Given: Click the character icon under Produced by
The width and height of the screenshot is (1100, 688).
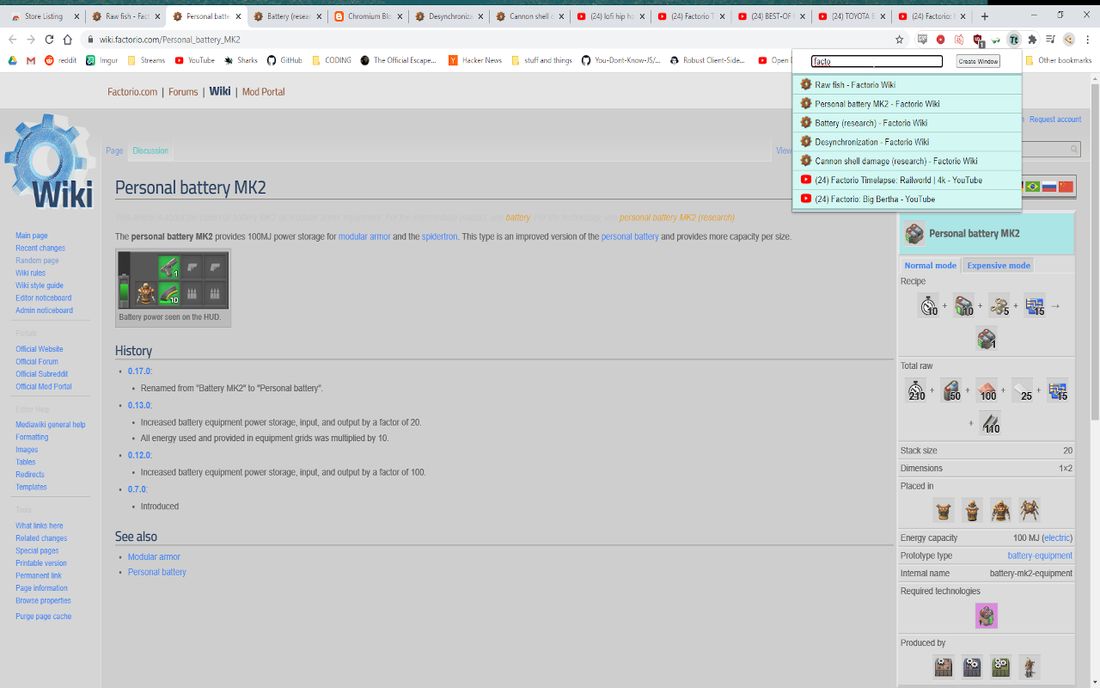Looking at the screenshot, I should click(x=1027, y=666).
